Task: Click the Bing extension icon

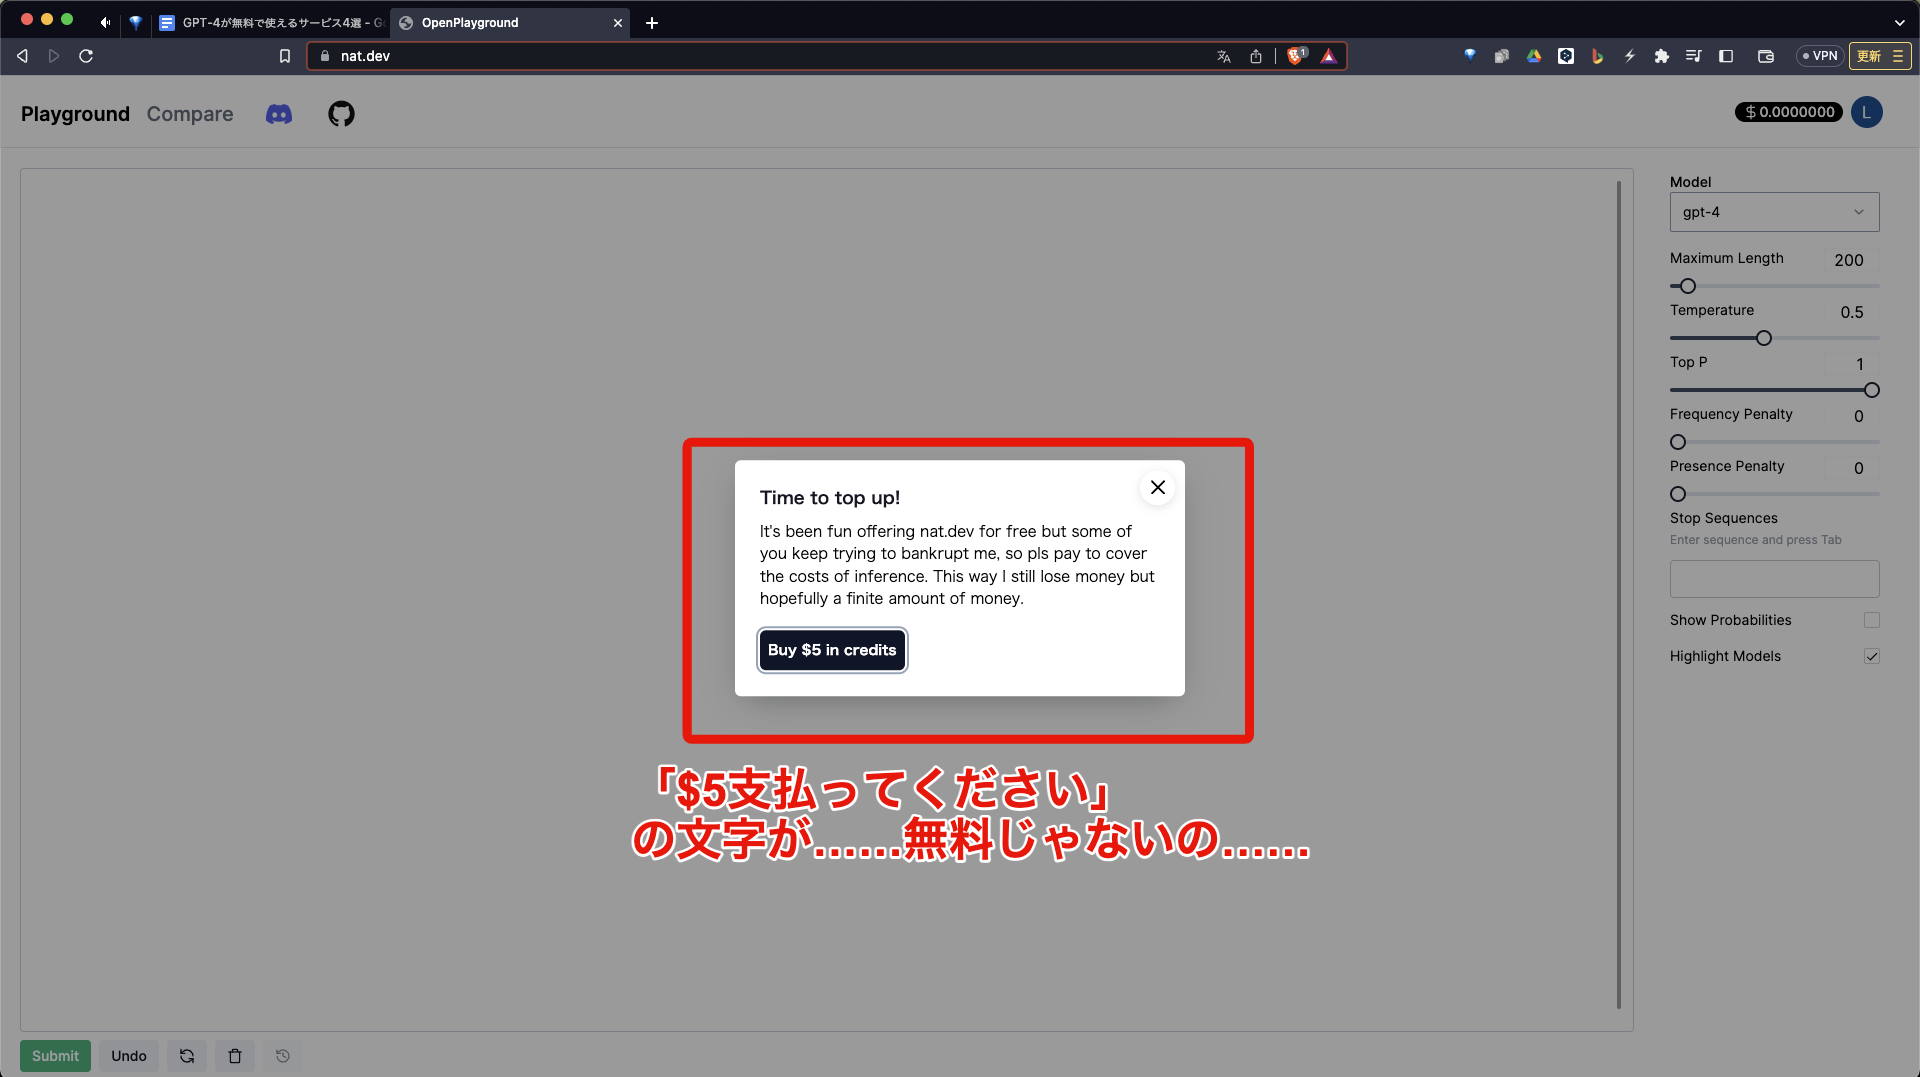Action: (x=1598, y=56)
